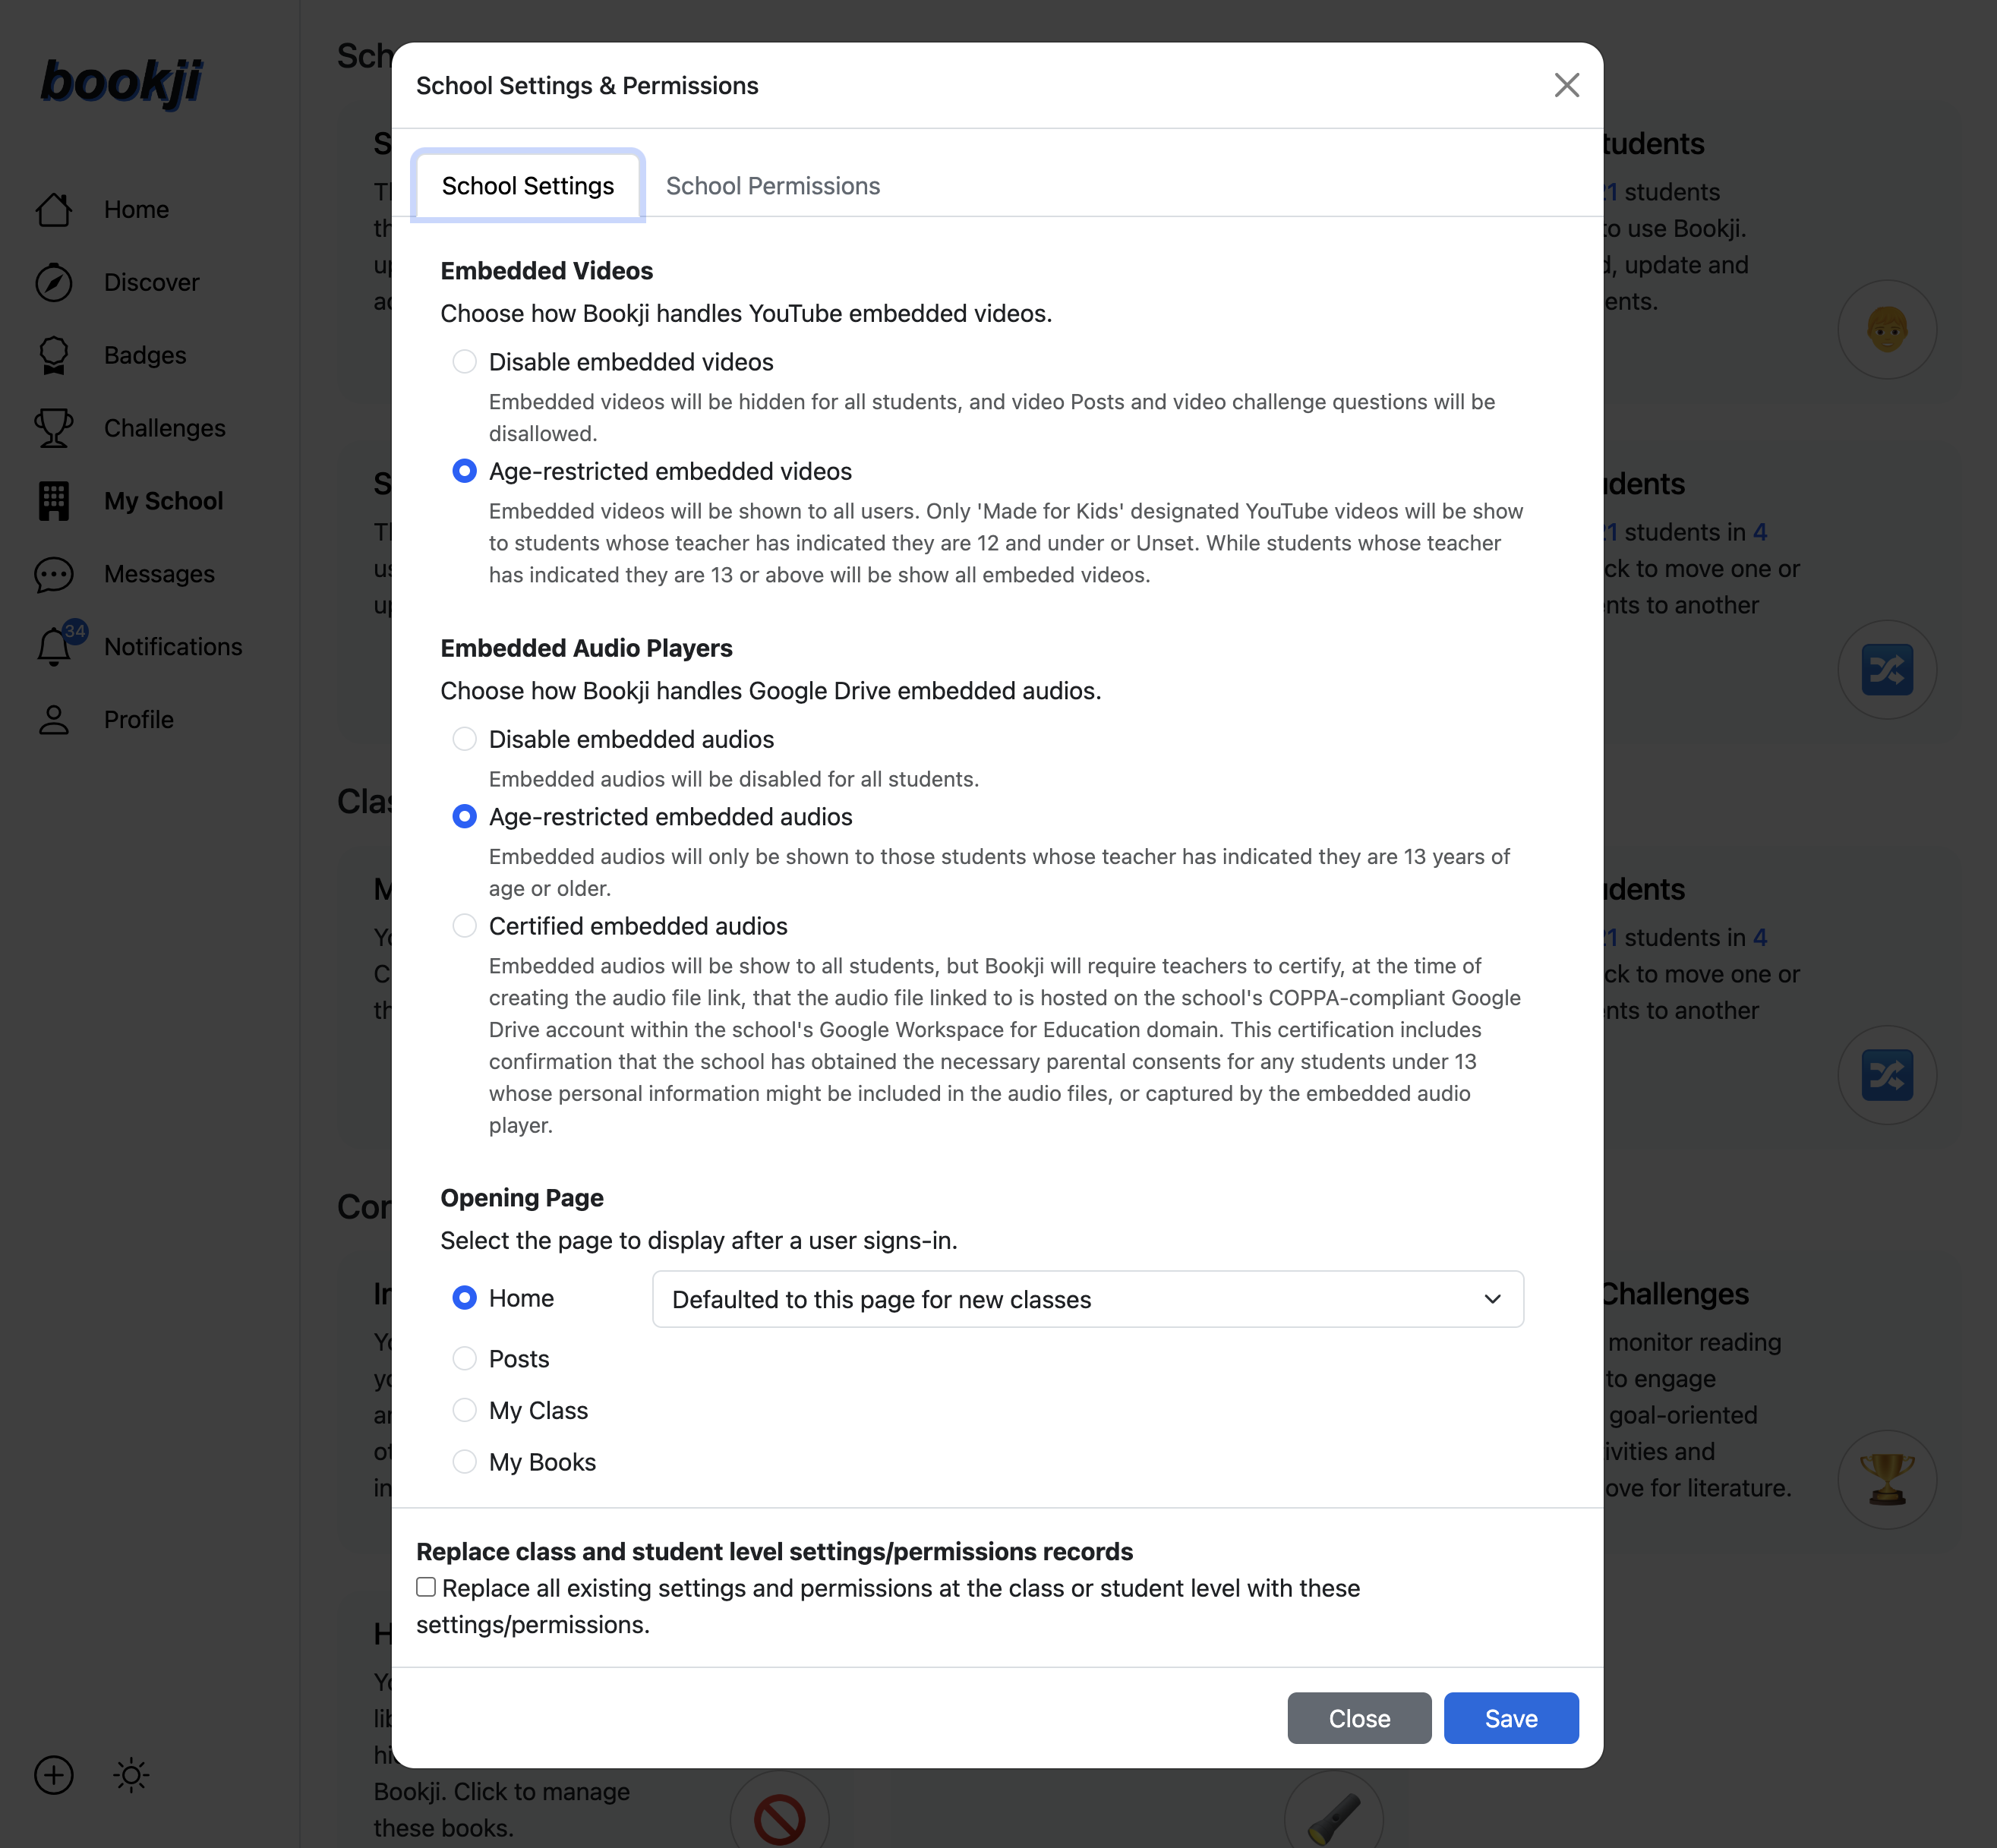This screenshot has height=1848, width=1997.
Task: Enable Replace all existing settings checkbox
Action: click(426, 1585)
